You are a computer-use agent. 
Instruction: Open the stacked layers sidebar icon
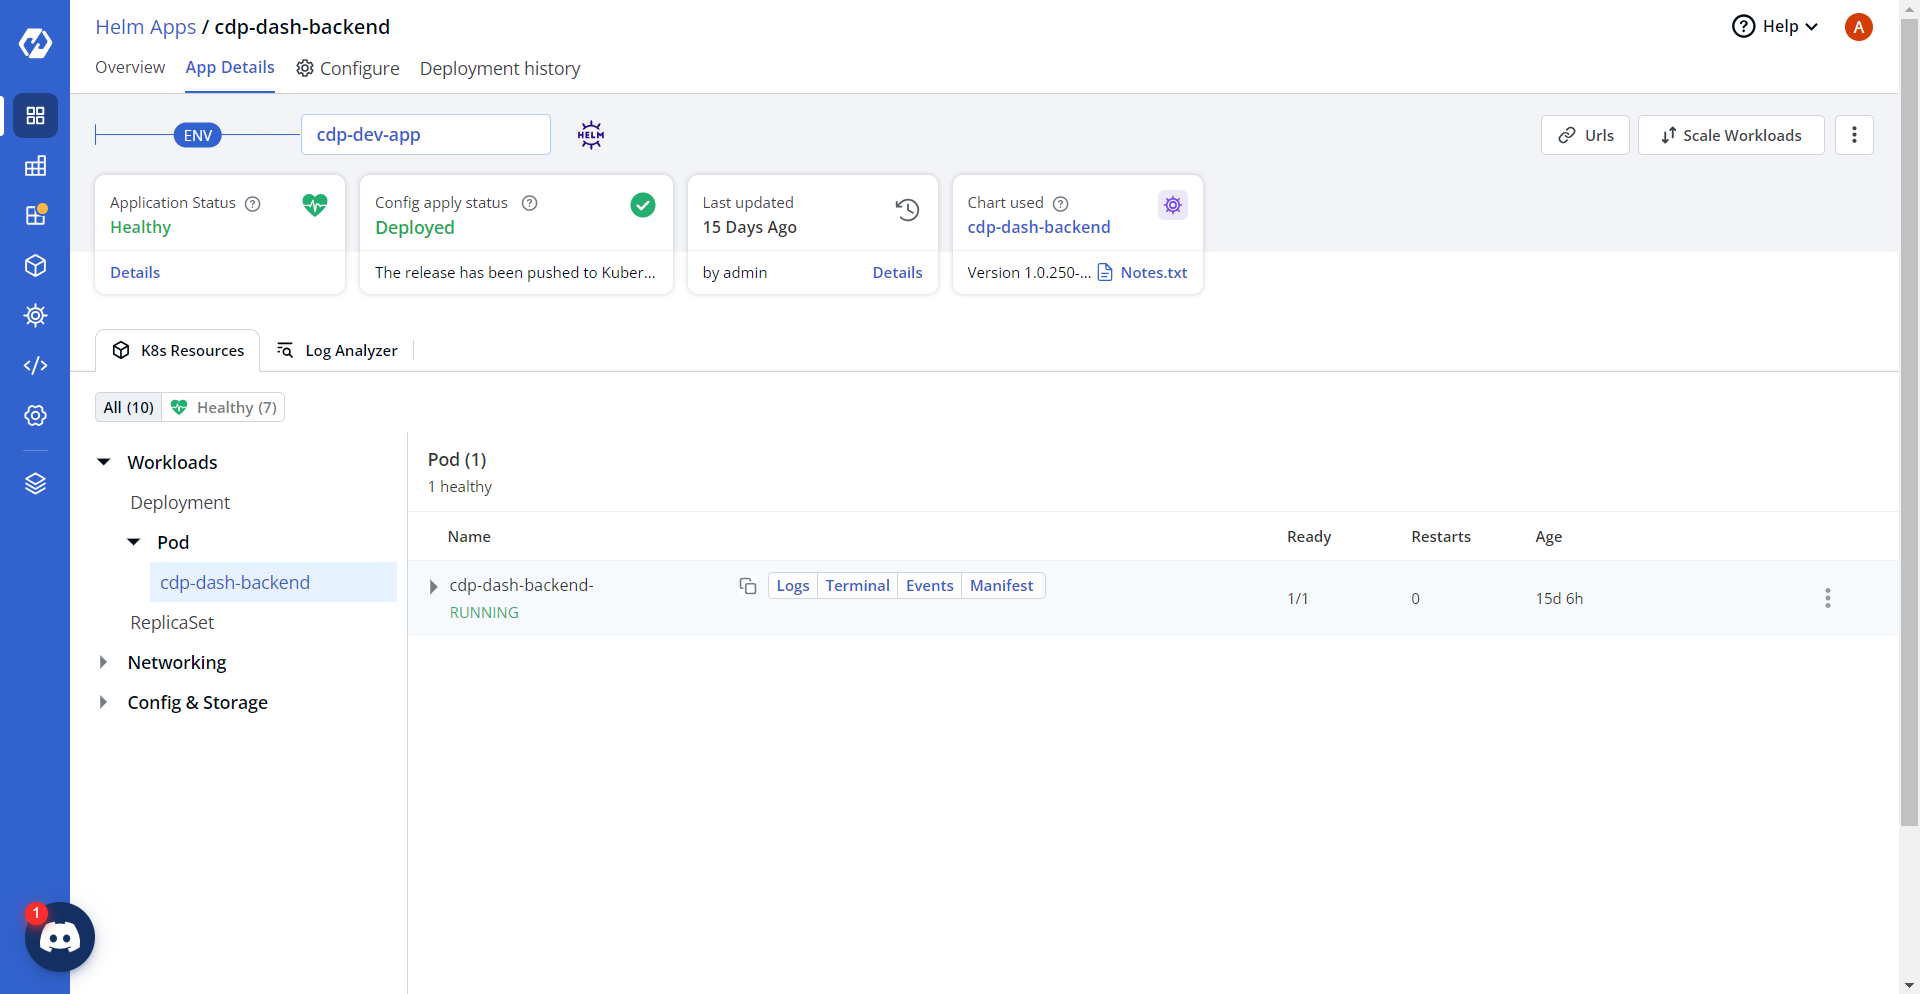(35, 484)
